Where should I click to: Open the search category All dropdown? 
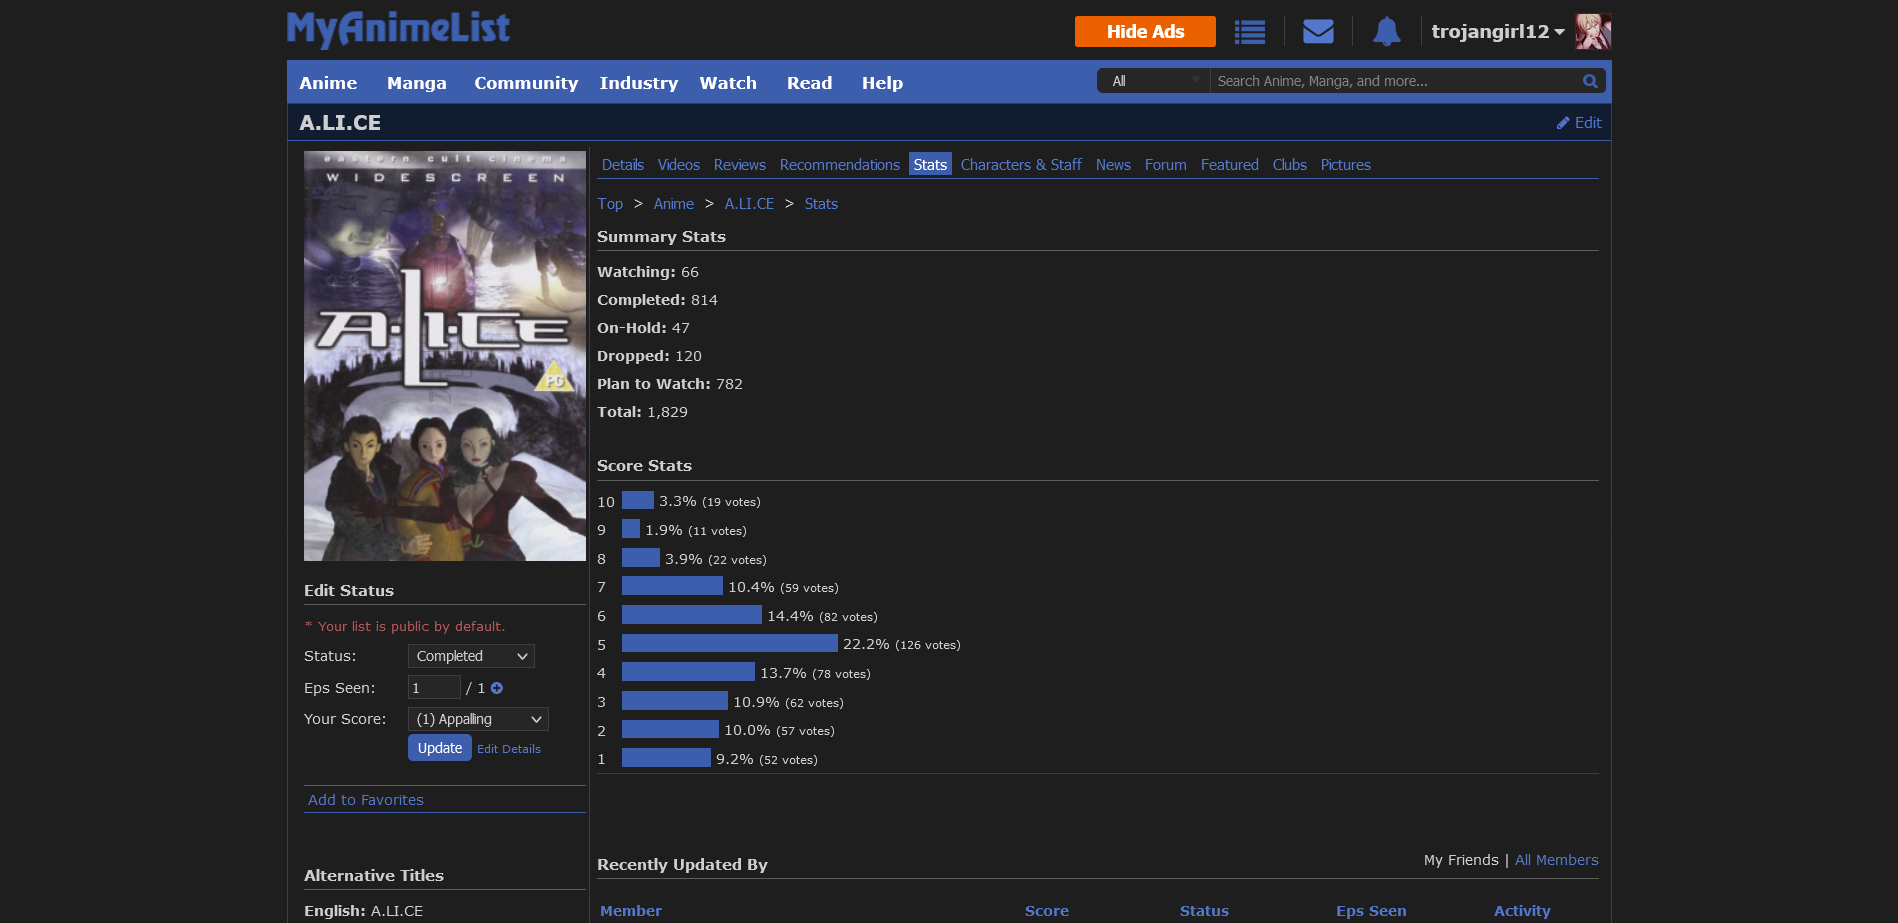pos(1154,81)
